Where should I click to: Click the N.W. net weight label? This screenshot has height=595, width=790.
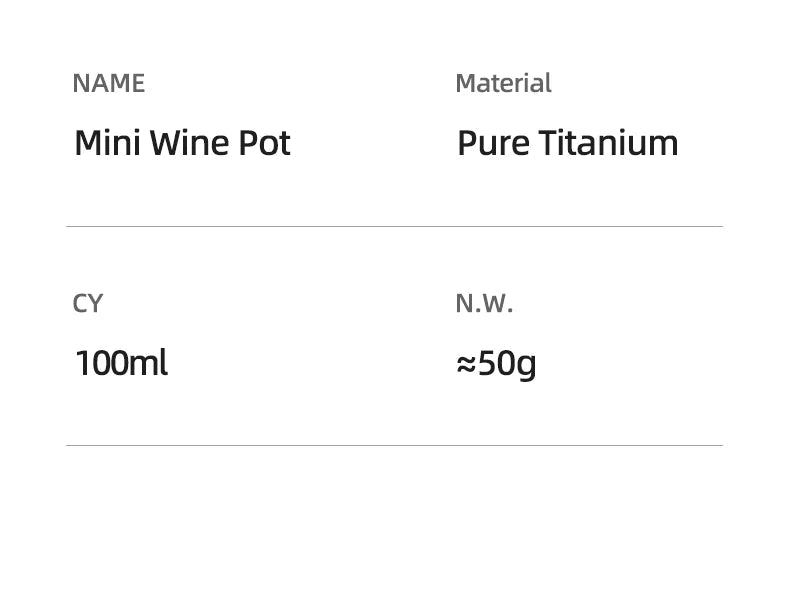click(484, 303)
